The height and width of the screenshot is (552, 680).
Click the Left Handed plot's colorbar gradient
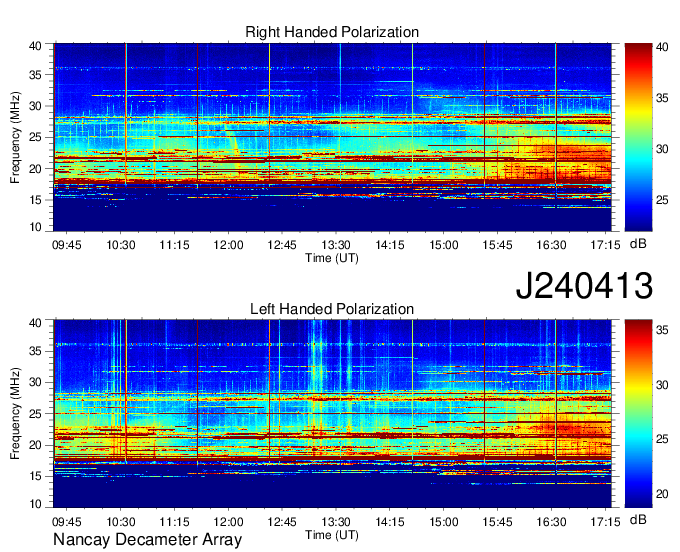(638, 414)
